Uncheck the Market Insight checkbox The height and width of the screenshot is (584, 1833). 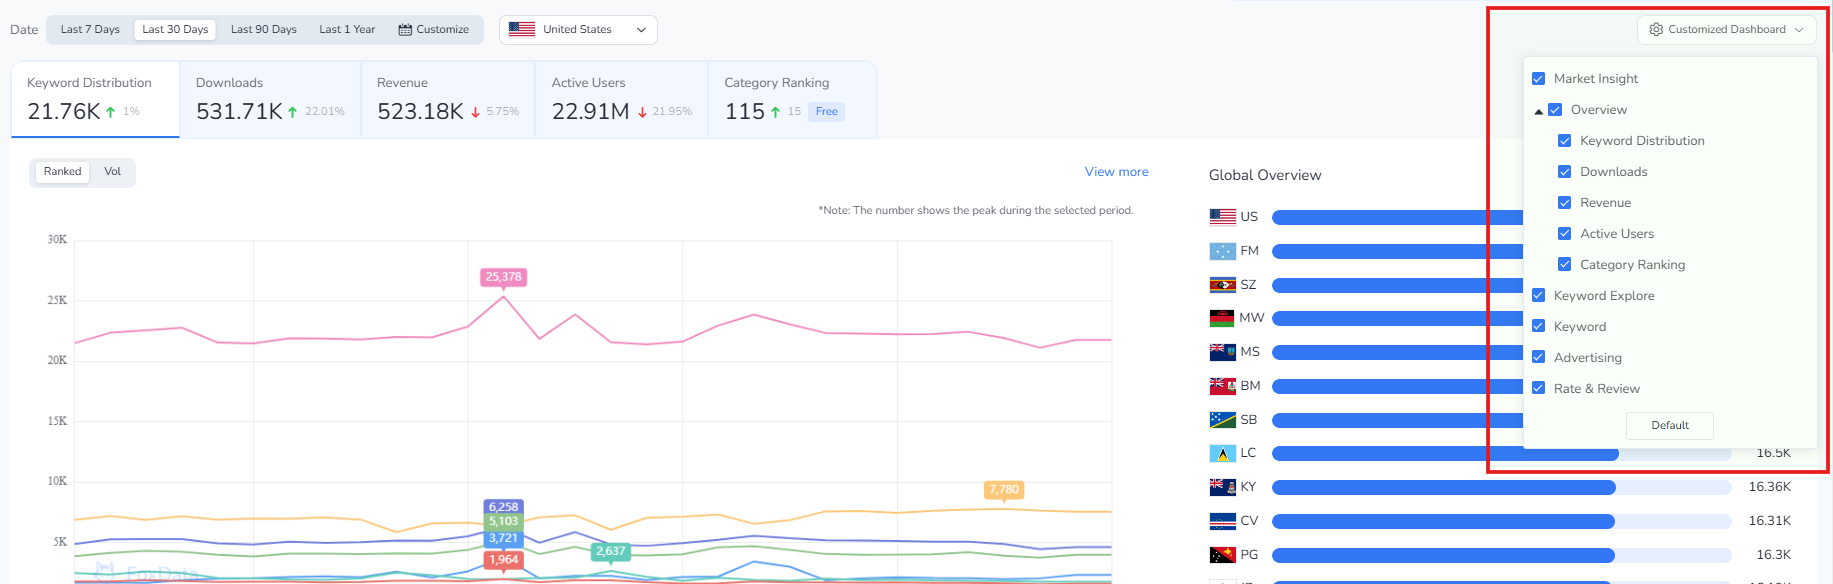point(1538,79)
